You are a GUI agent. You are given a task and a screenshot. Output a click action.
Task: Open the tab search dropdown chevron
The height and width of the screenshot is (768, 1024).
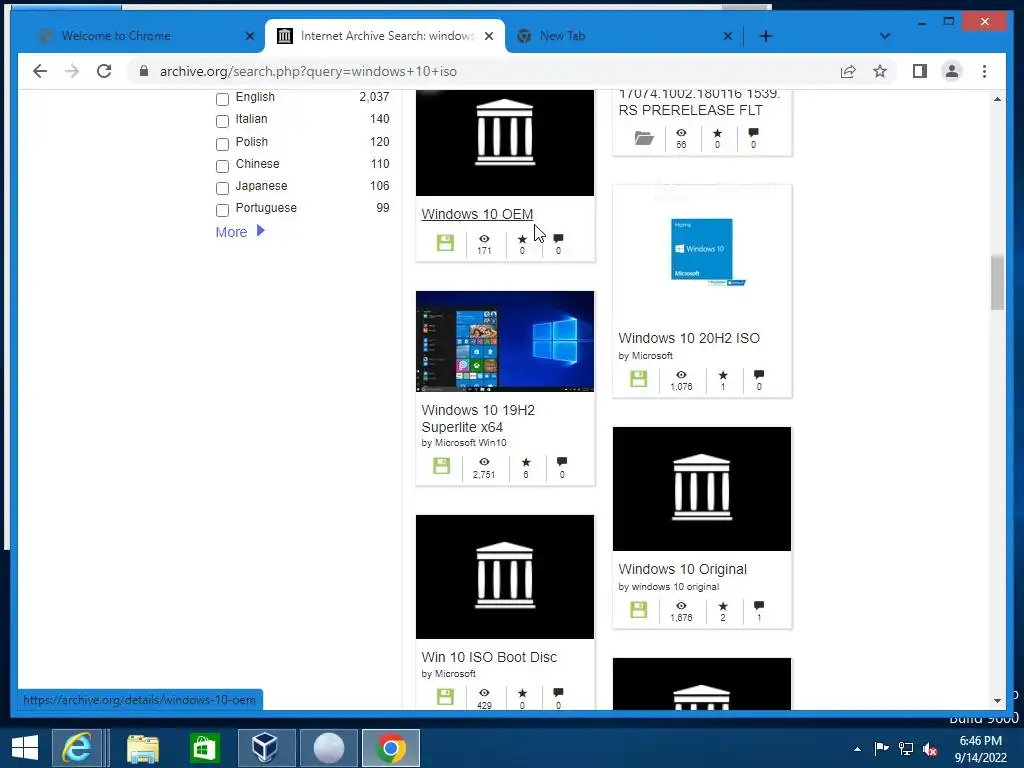point(885,36)
